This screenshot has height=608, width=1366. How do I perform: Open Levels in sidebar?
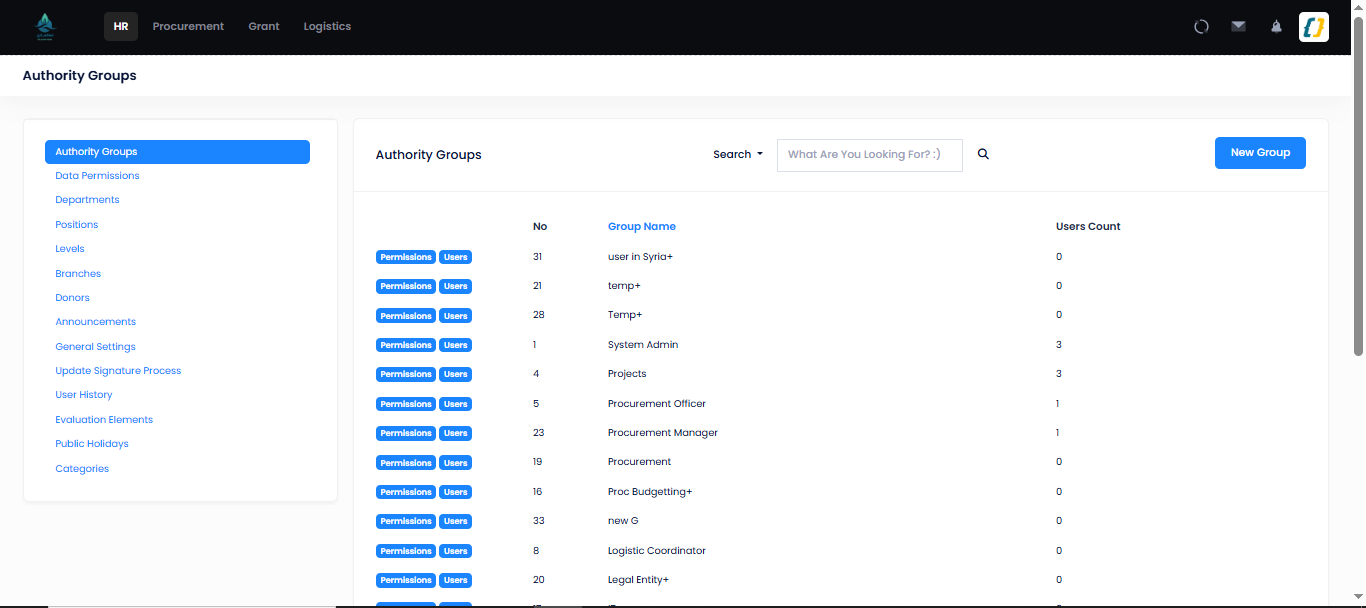[70, 249]
